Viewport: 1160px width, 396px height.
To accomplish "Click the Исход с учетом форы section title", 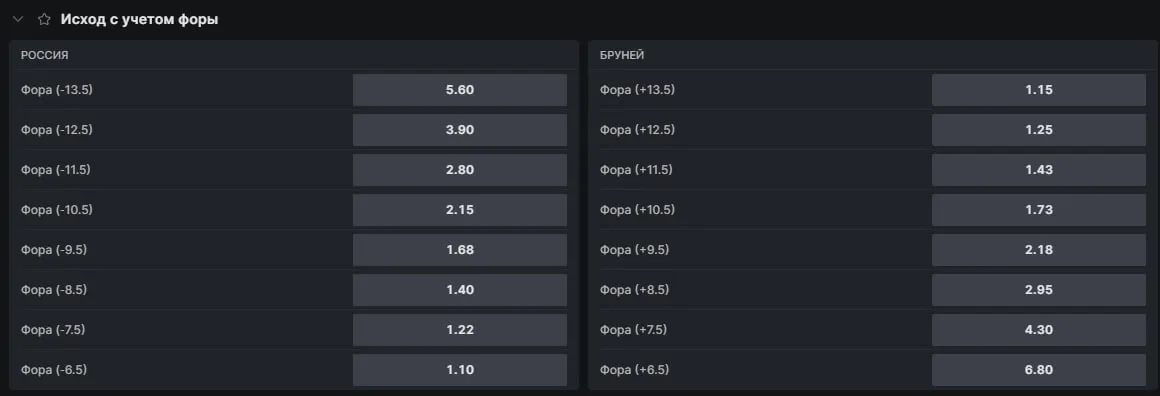I will (139, 20).
